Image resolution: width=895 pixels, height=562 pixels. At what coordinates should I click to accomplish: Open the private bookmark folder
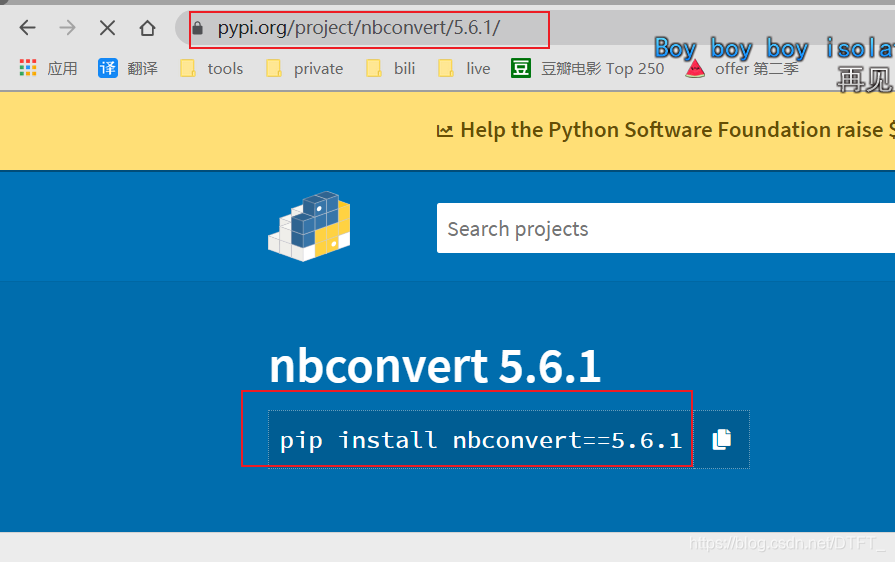305,68
